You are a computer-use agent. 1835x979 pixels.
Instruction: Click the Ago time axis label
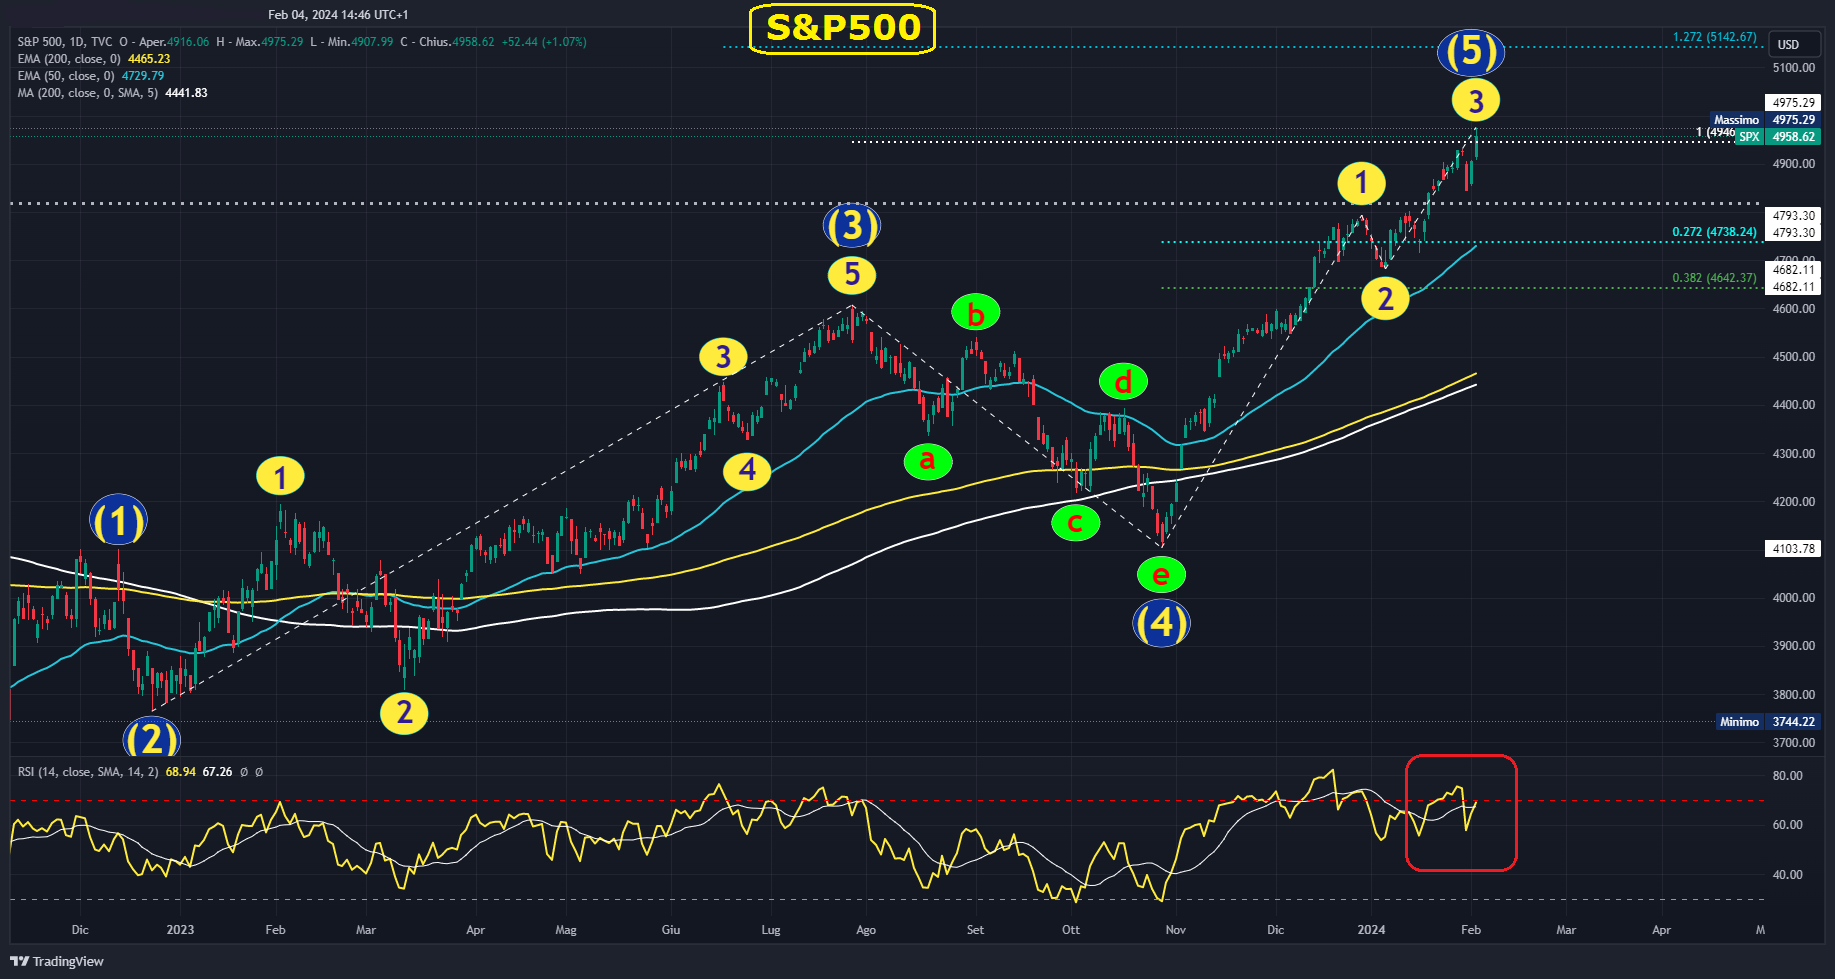click(866, 930)
